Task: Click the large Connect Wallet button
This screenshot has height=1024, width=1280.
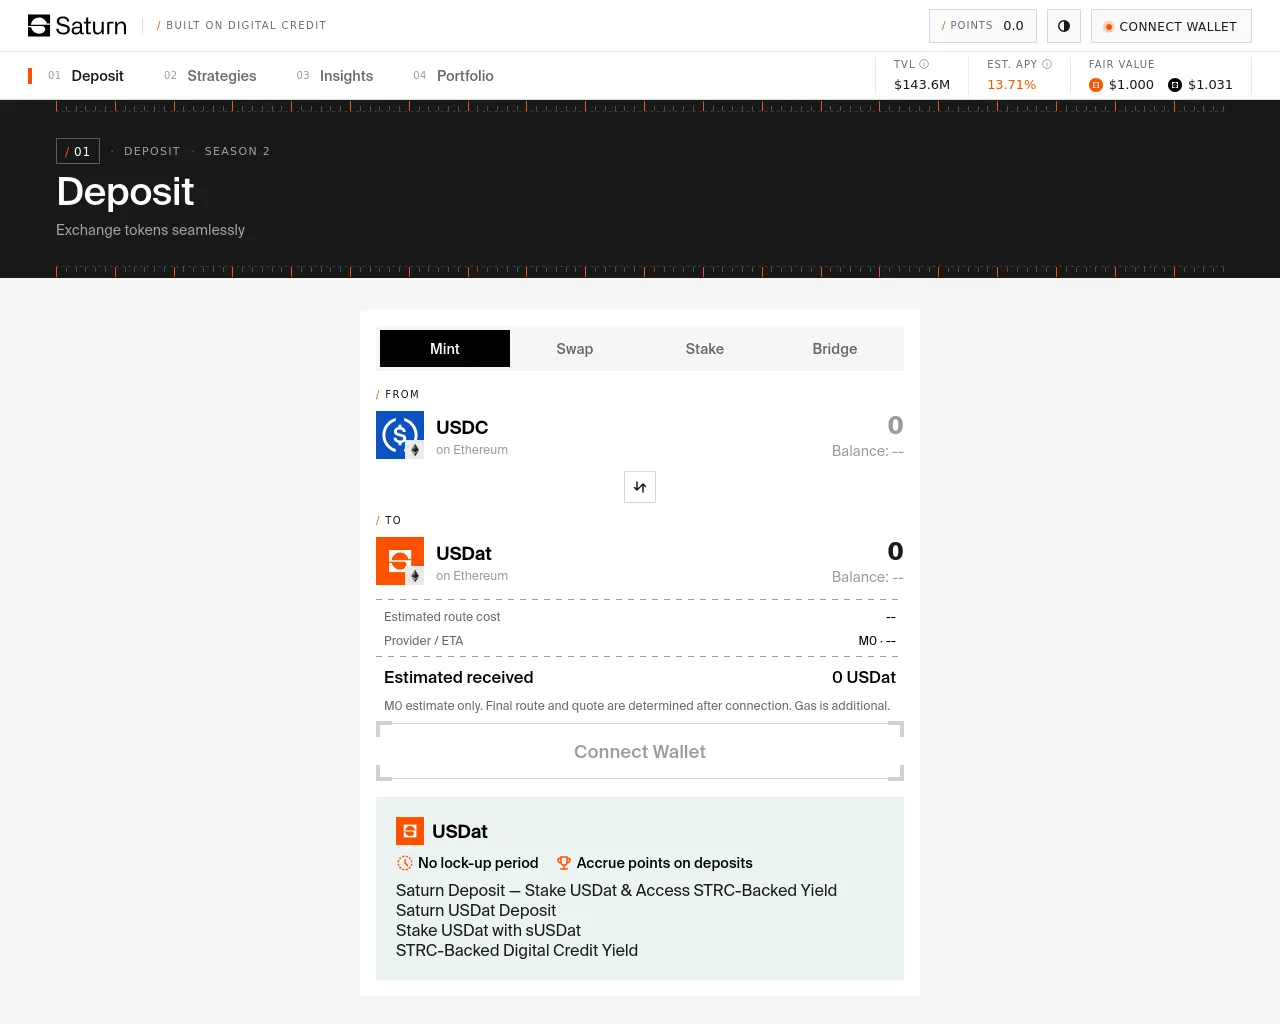Action: tap(640, 752)
